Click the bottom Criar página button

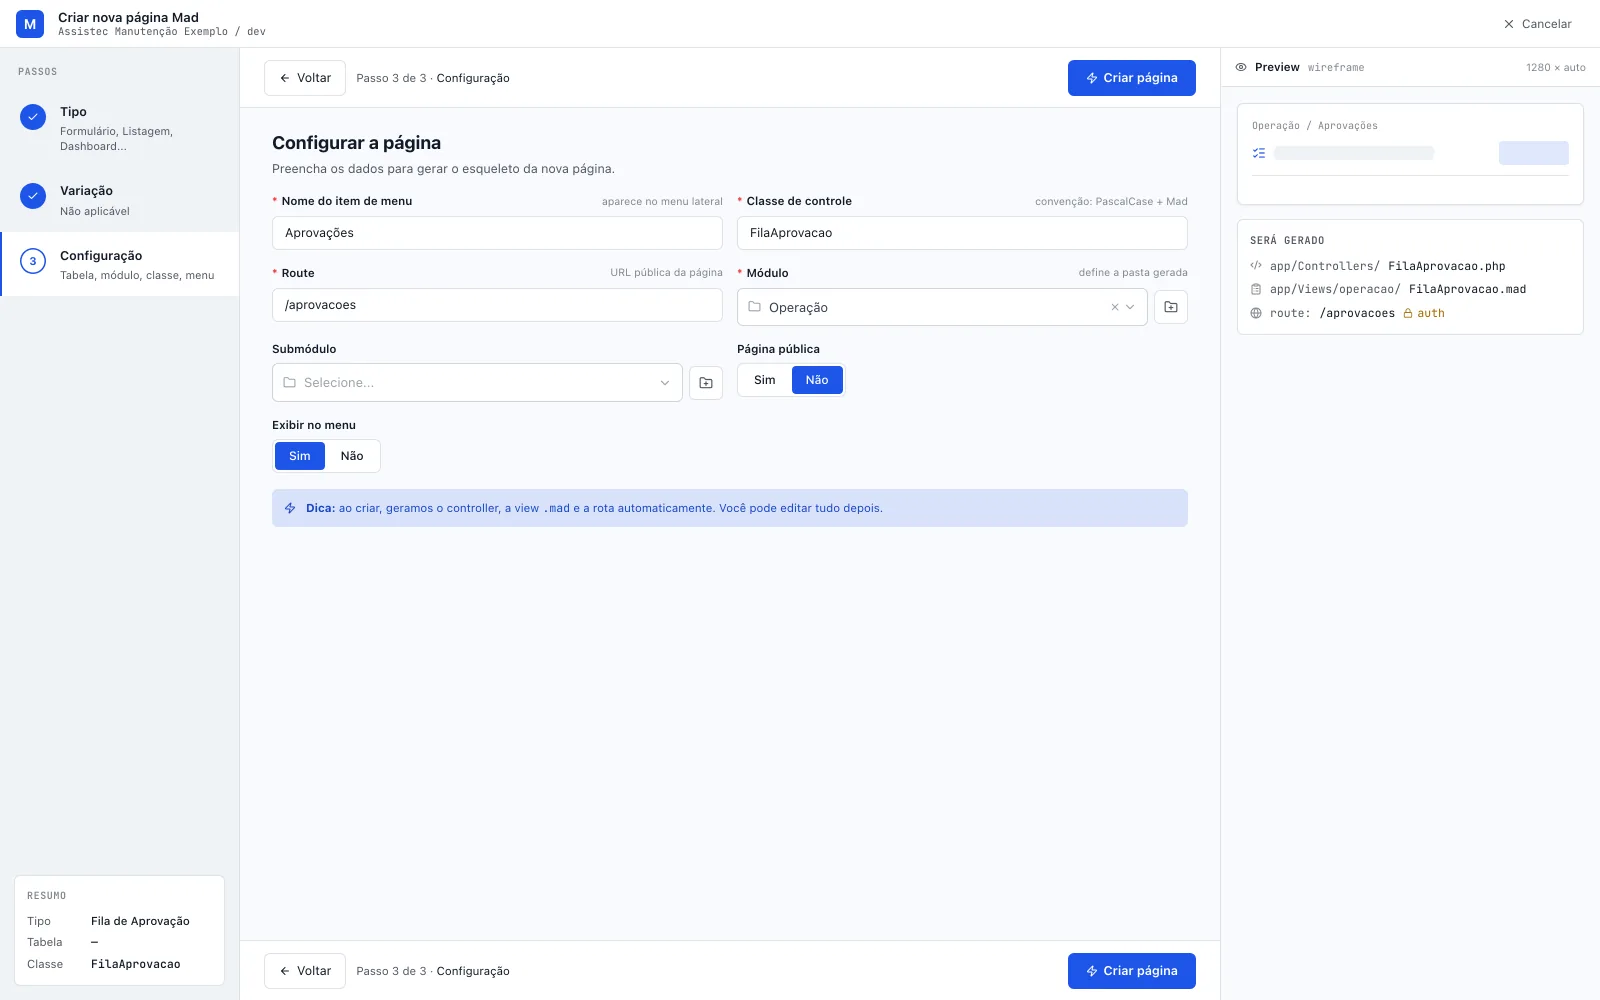tap(1132, 971)
